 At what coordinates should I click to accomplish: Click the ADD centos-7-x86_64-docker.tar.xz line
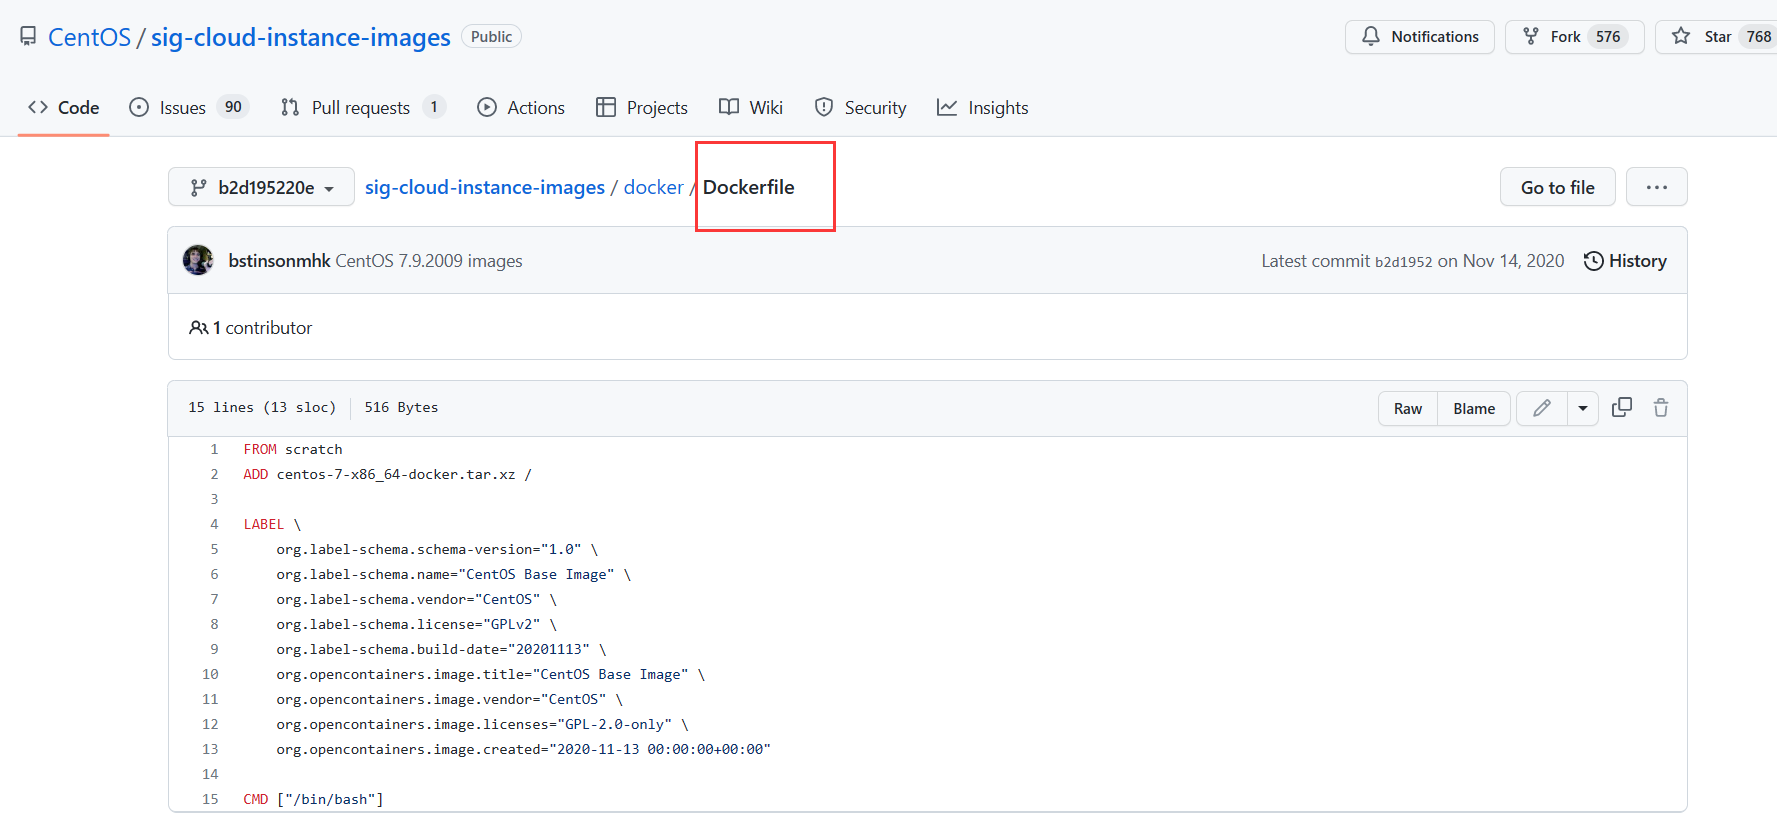388,474
